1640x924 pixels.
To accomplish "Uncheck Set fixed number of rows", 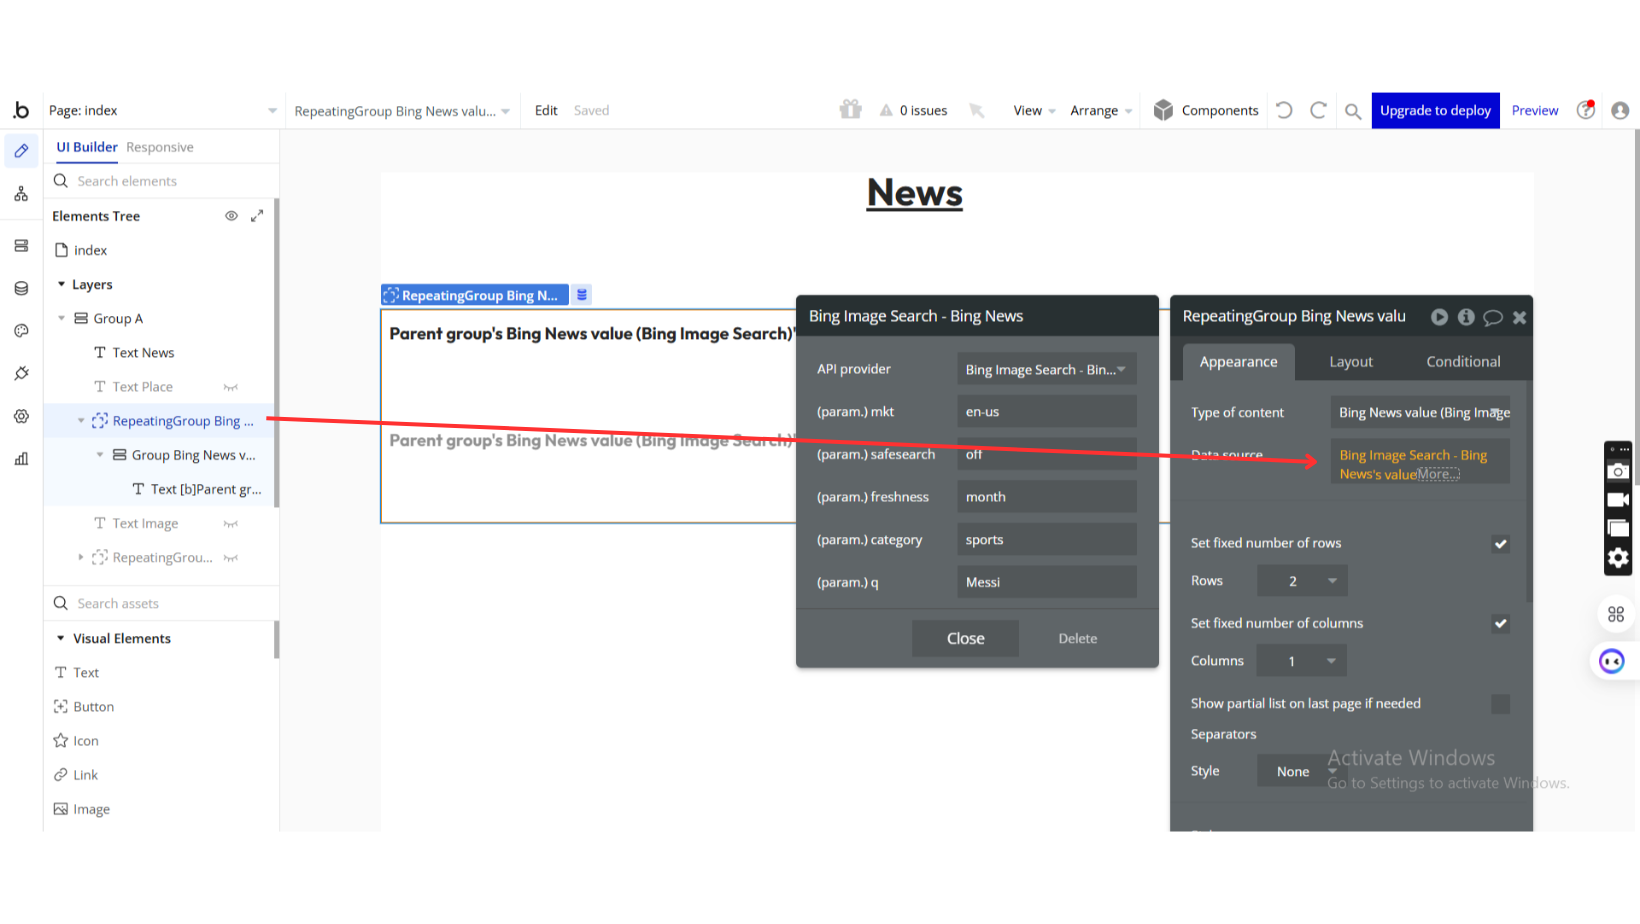I will 1500,544.
